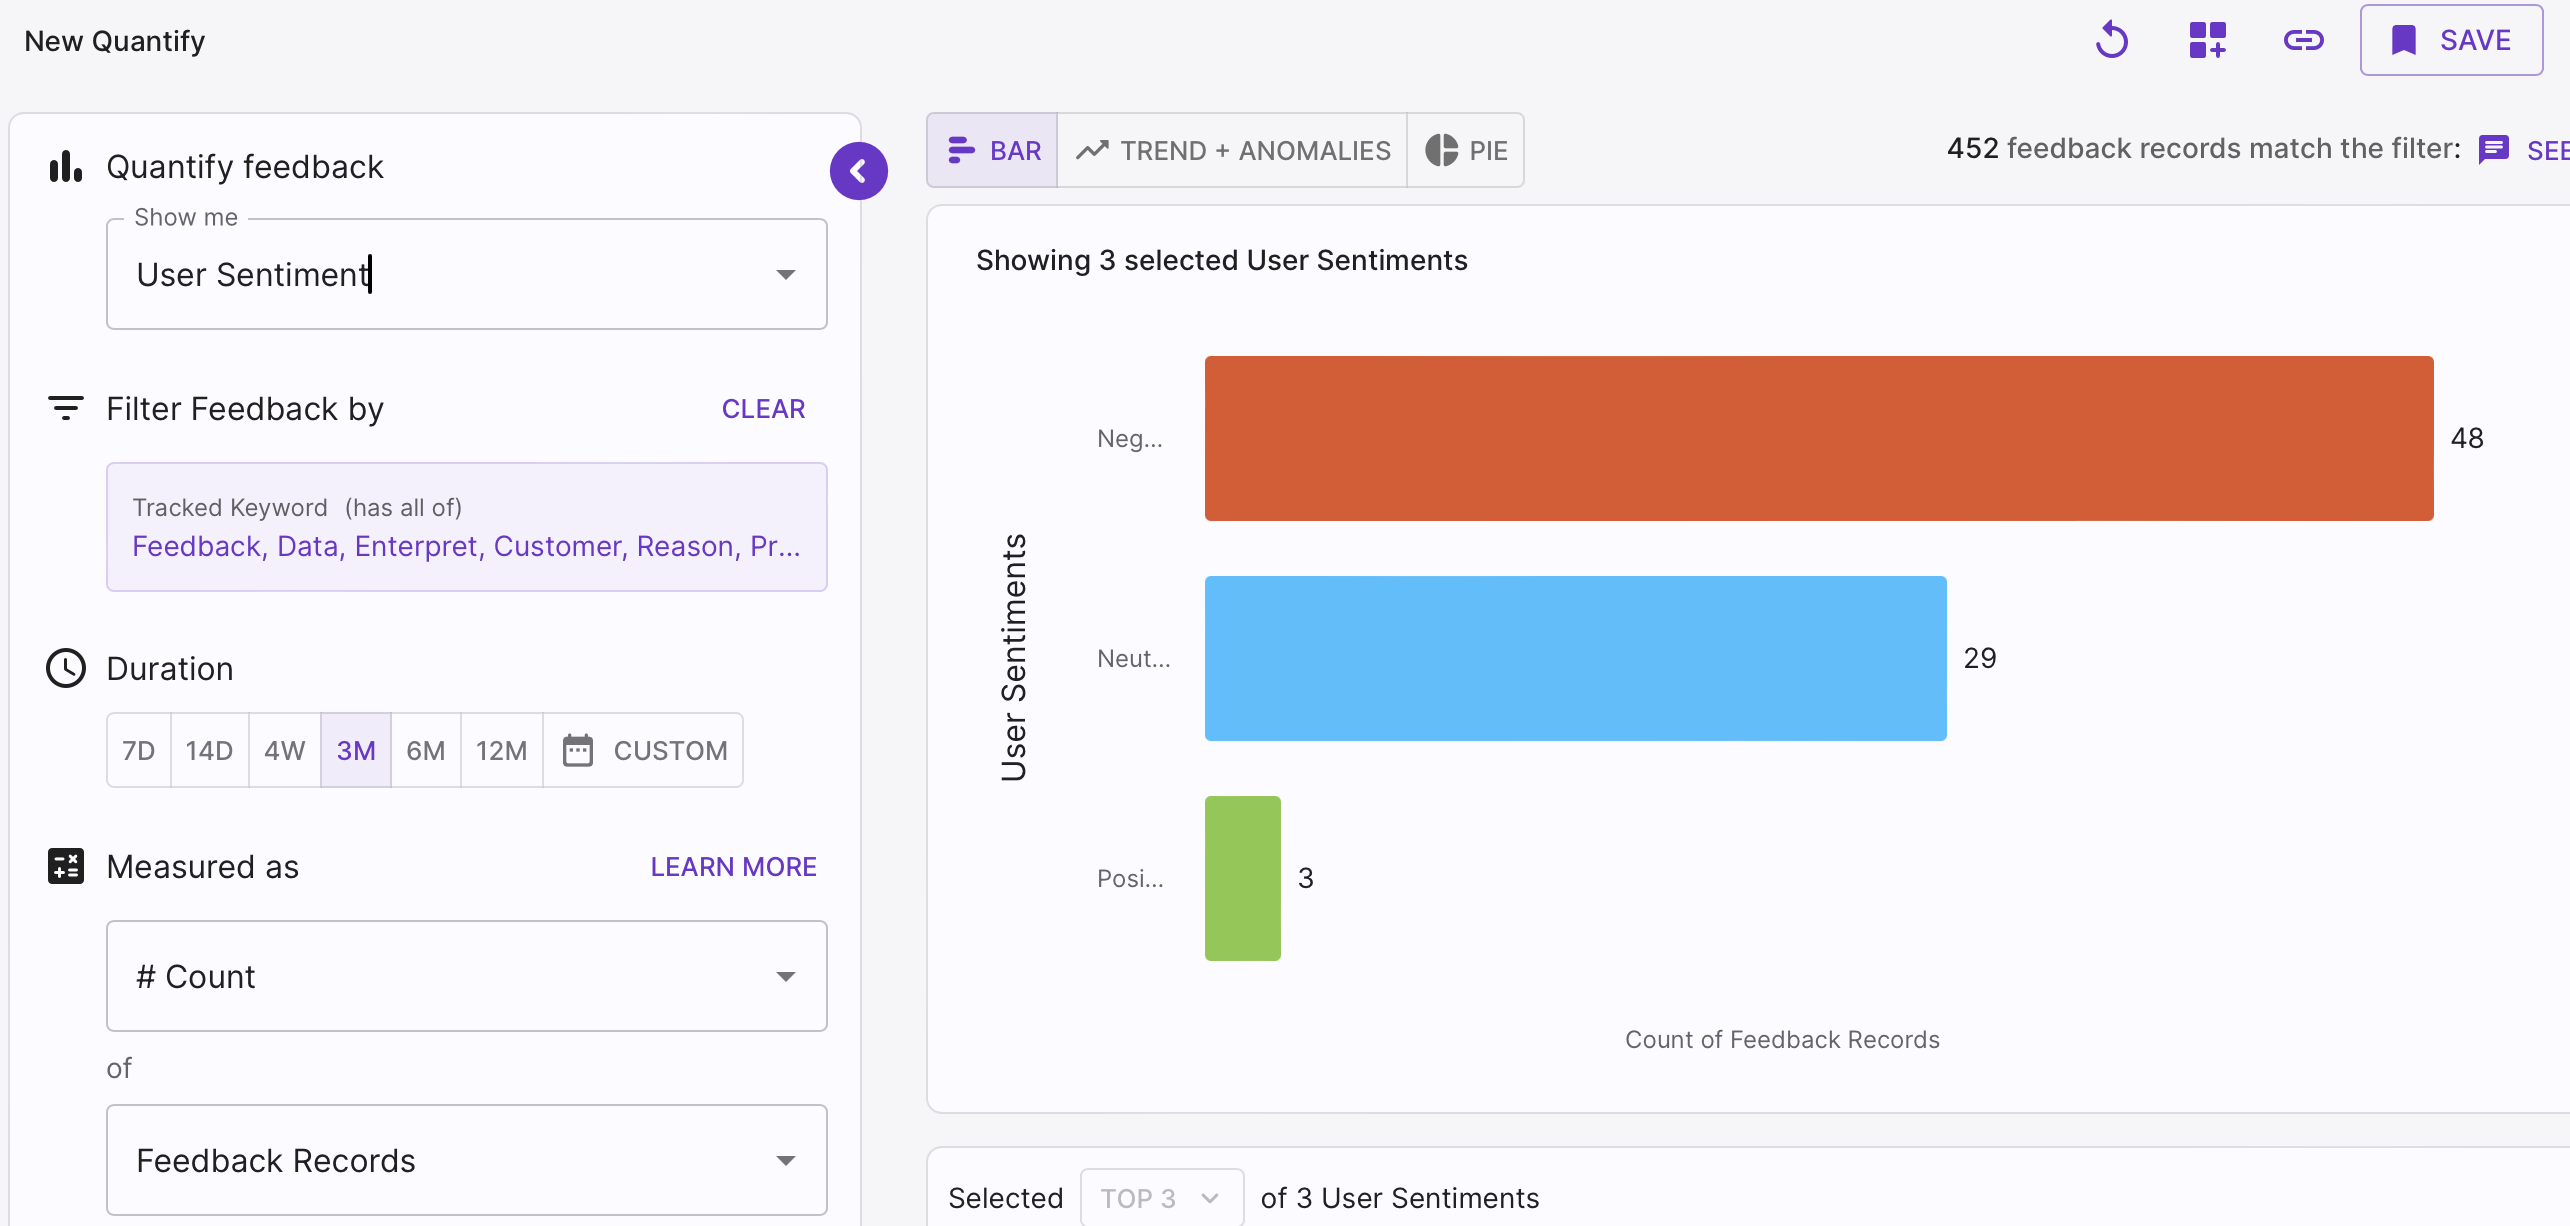Select the 7D duration option
Viewport: 2570px width, 1226px height.
(139, 750)
